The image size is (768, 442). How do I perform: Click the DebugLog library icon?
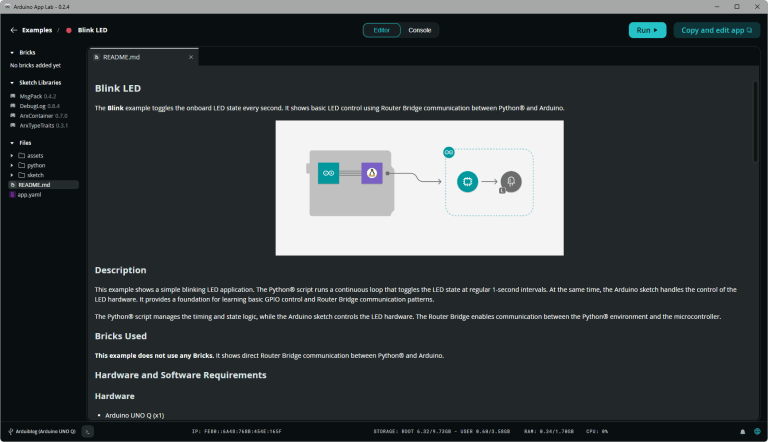[x=13, y=106]
